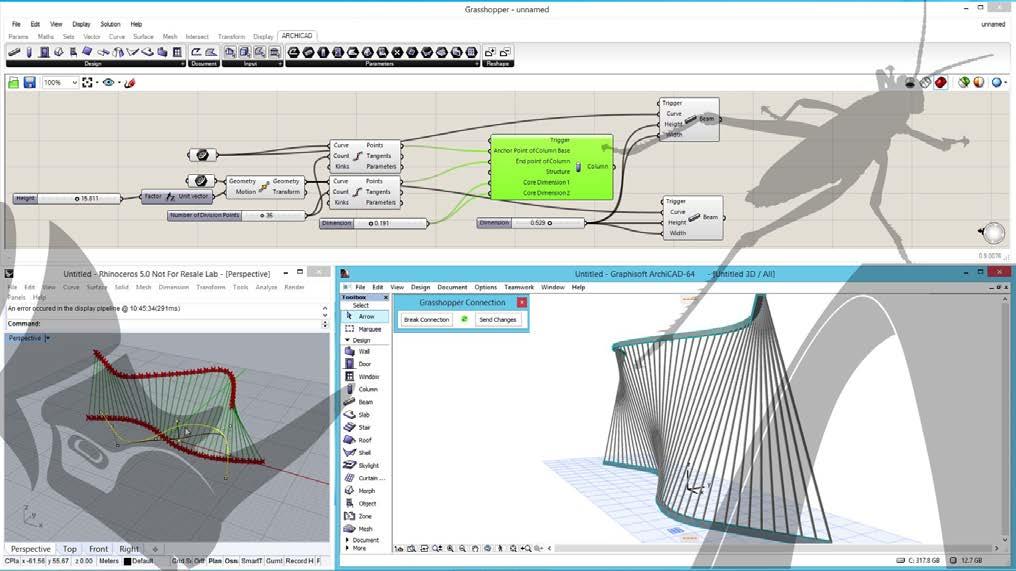1016x571 pixels.
Task: Close the Grasshopper Connection palette
Action: [x=522, y=302]
